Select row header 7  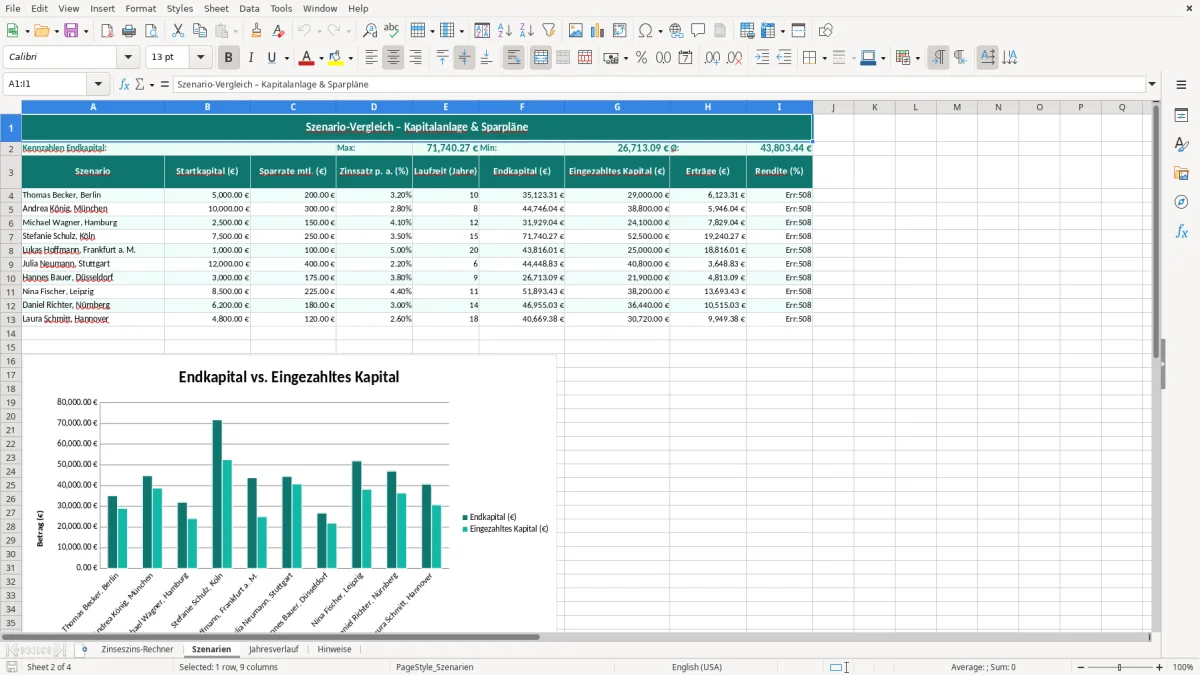coord(11,236)
